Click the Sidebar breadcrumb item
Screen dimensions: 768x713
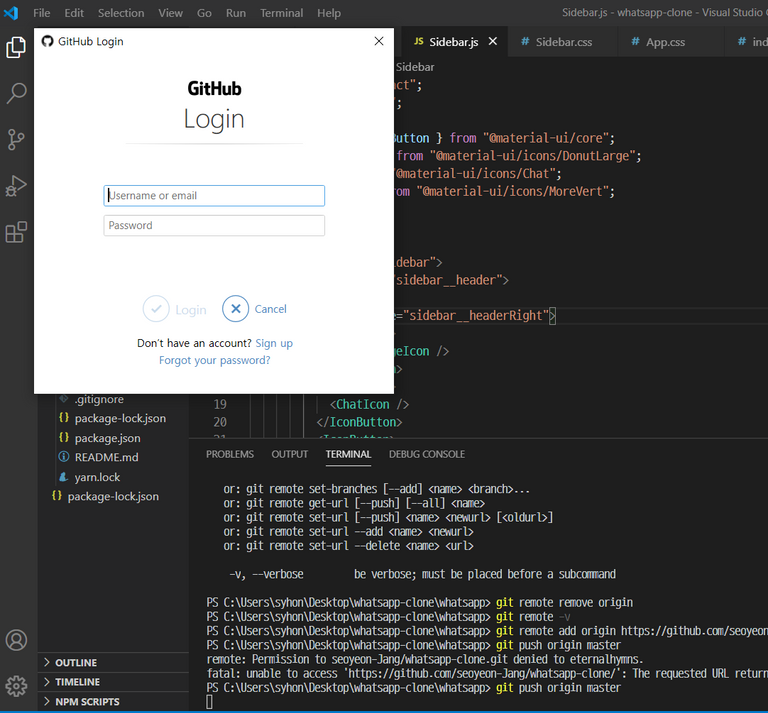(x=414, y=67)
